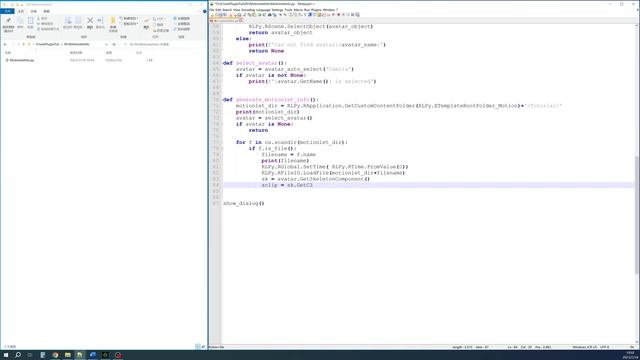Screen dimensions: 640x360
Task: Switch to Explorer Share ribbon tab
Action: pyautogui.click(x=33, y=11)
